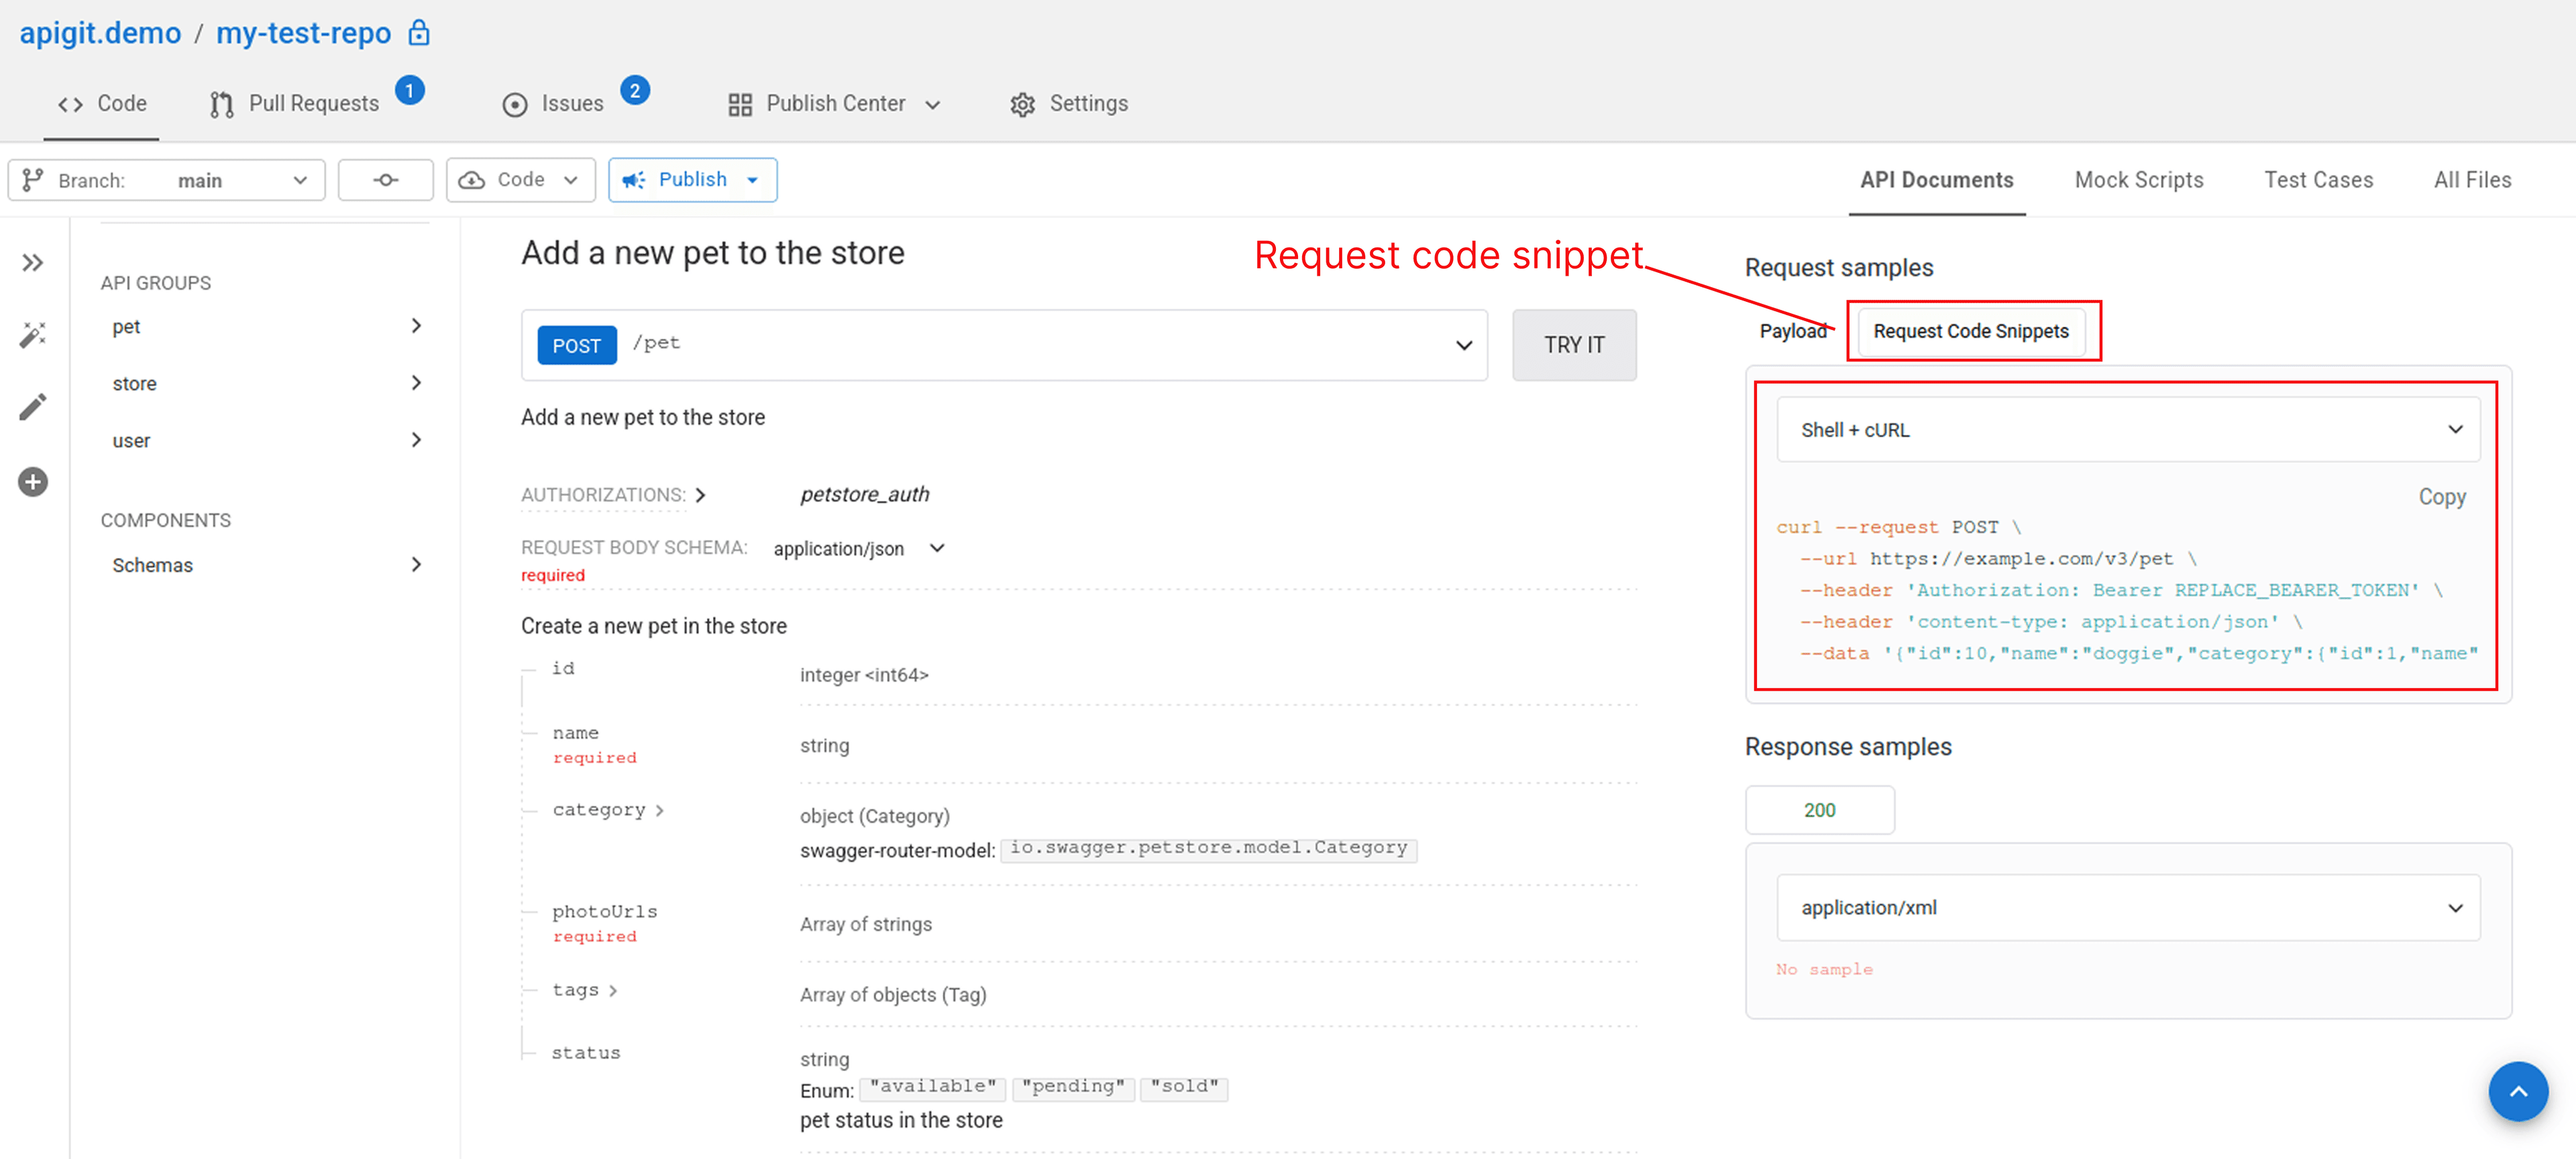Expand the AUTHORIZATIONS section chevron
The height and width of the screenshot is (1159, 2576).
point(701,495)
